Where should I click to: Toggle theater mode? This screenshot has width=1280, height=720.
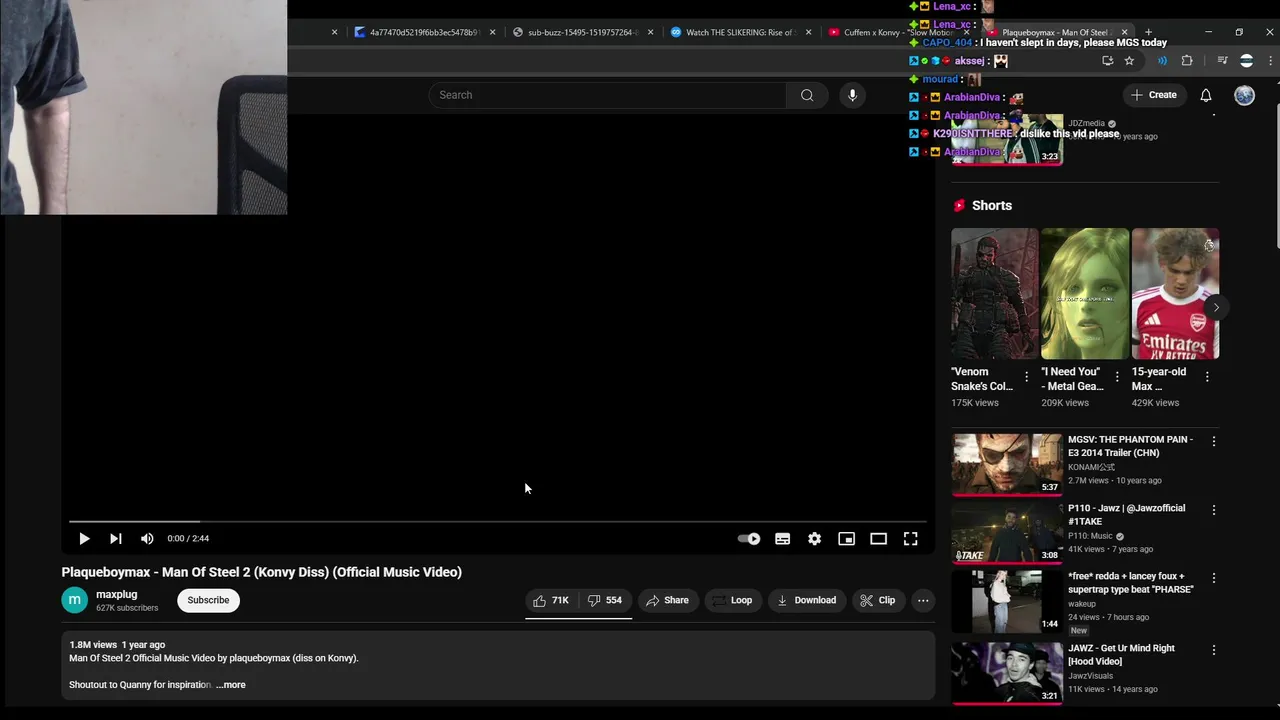(879, 538)
